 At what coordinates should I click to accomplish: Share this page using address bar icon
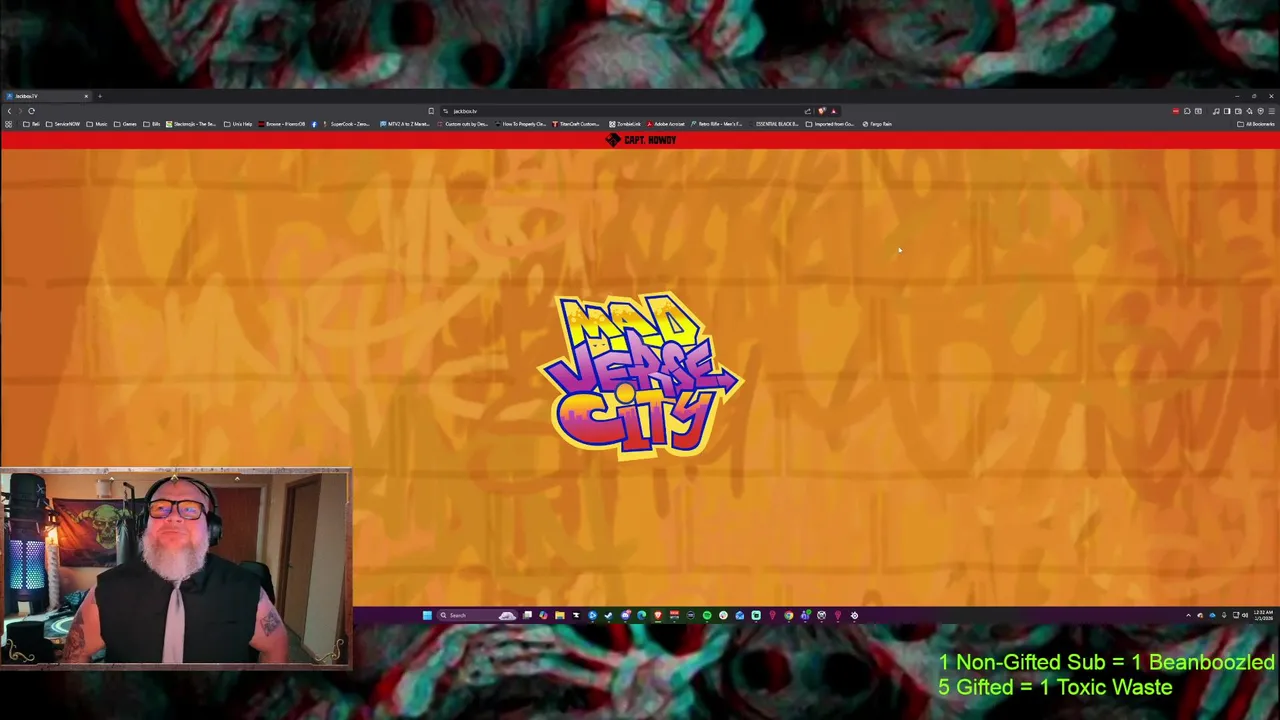coord(808,111)
